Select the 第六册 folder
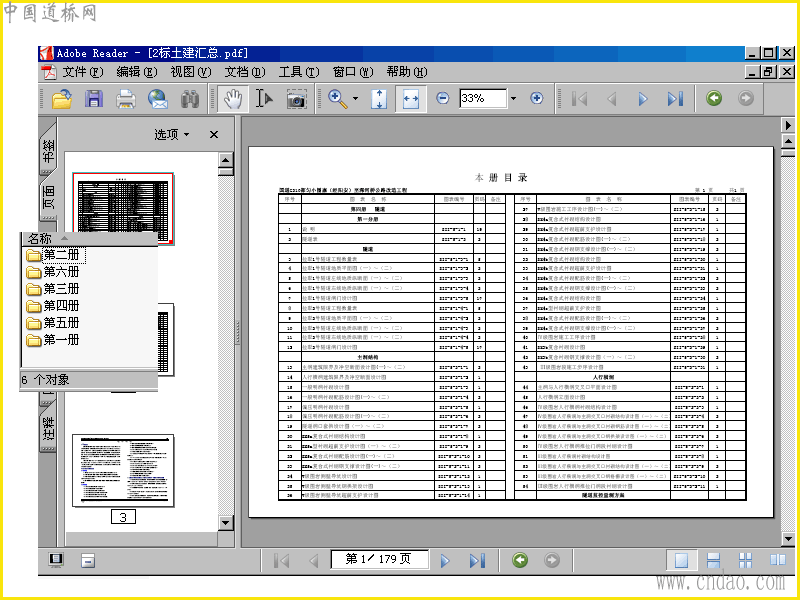Viewport: 800px width, 600px height. (53, 271)
